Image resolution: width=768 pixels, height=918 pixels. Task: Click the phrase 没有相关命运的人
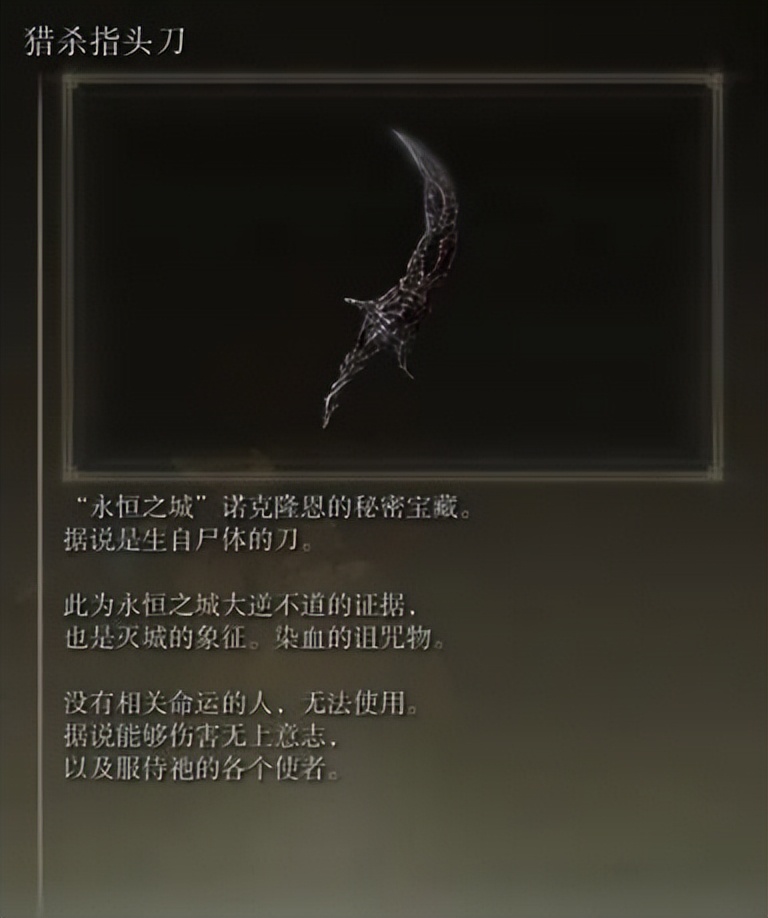point(168,703)
